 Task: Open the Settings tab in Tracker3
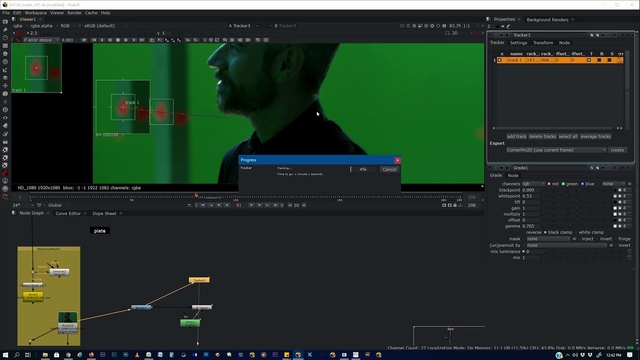pyautogui.click(x=518, y=43)
